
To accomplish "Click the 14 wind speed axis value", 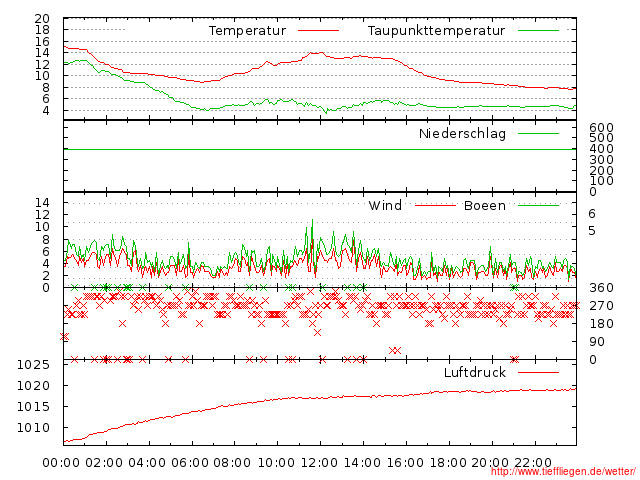I will 42,202.
